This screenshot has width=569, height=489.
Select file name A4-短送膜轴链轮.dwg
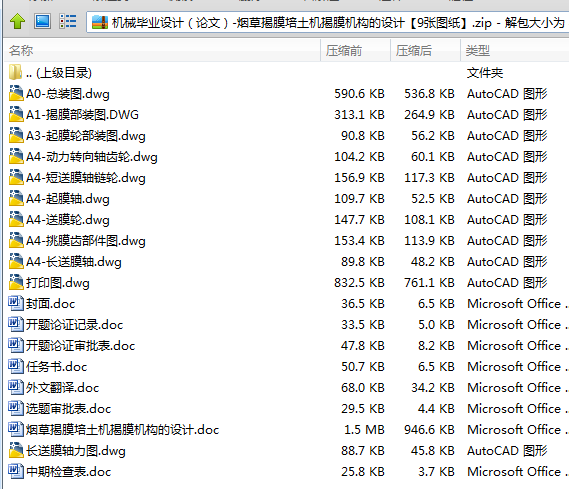86,178
